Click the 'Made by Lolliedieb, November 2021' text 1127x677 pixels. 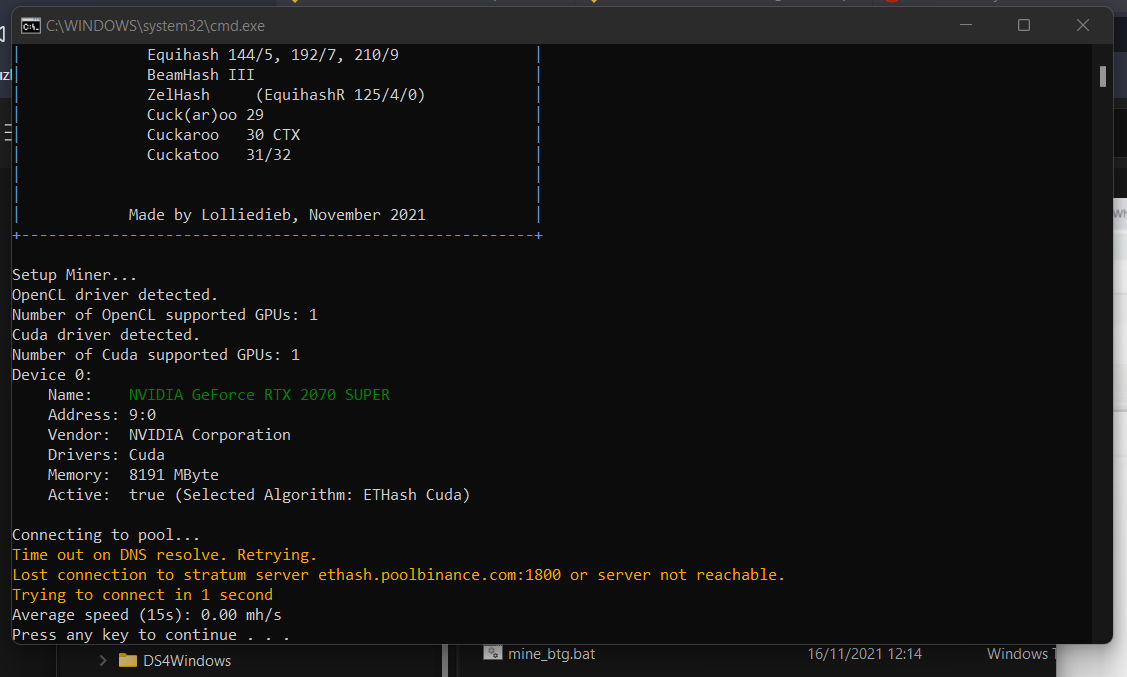click(x=277, y=215)
